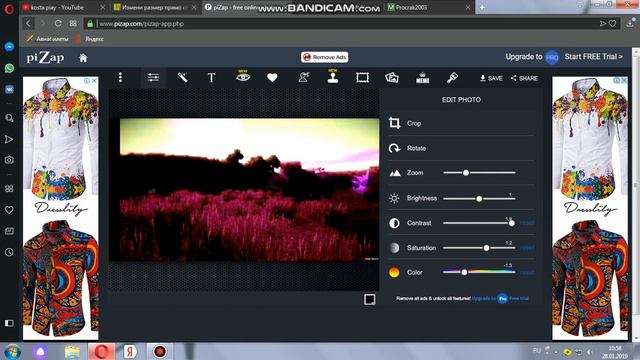The image size is (640, 360).
Task: Open Windows Start menu
Action: click(x=12, y=351)
